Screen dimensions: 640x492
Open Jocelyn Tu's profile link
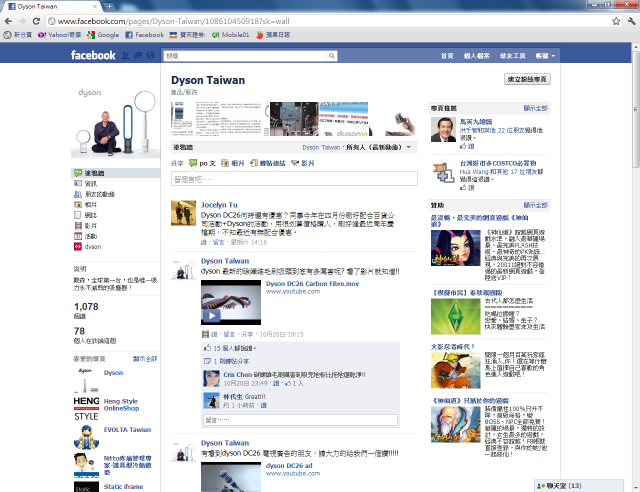(219, 205)
